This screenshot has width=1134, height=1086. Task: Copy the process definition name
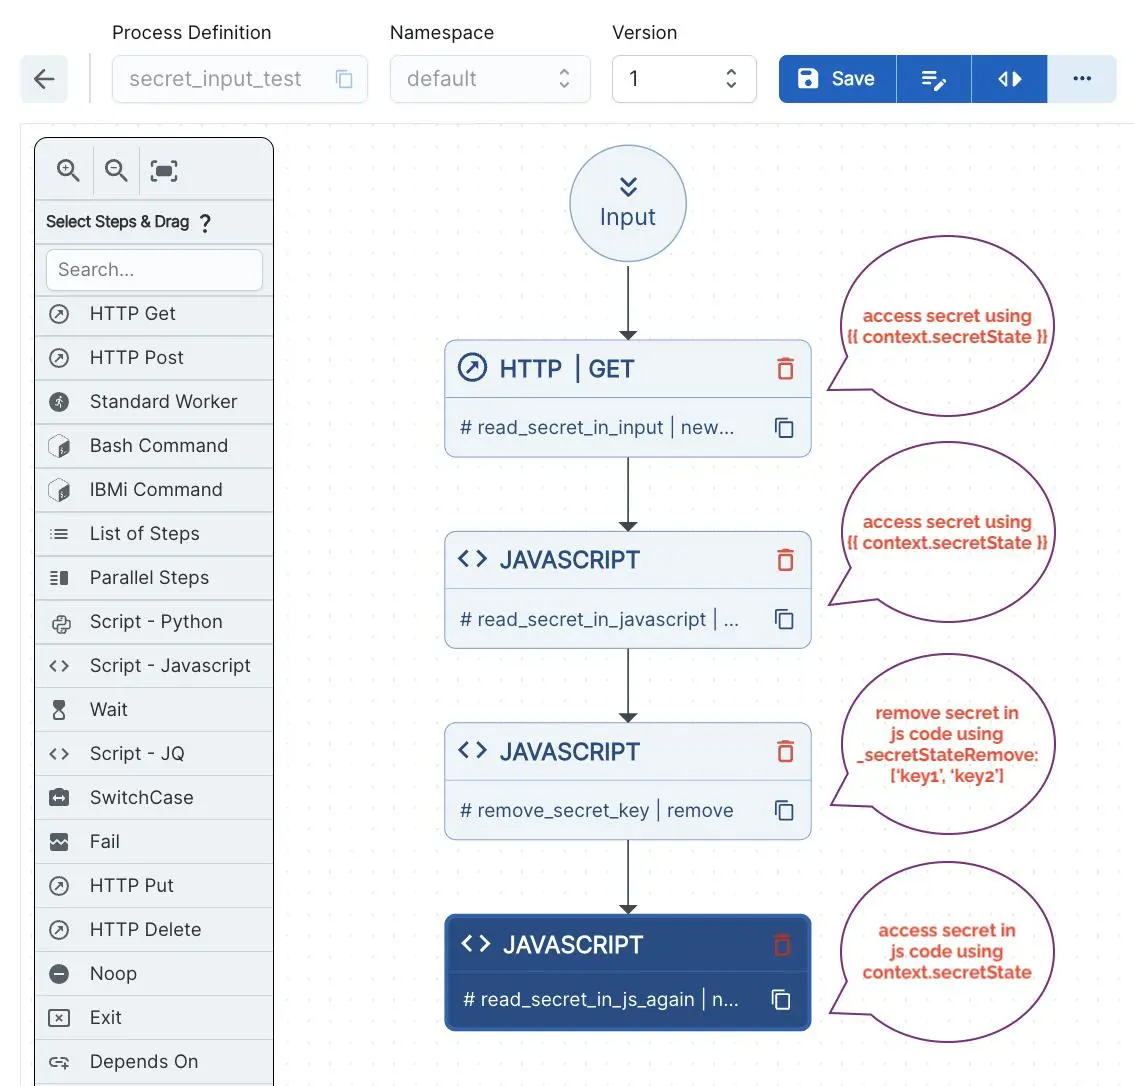344,79
